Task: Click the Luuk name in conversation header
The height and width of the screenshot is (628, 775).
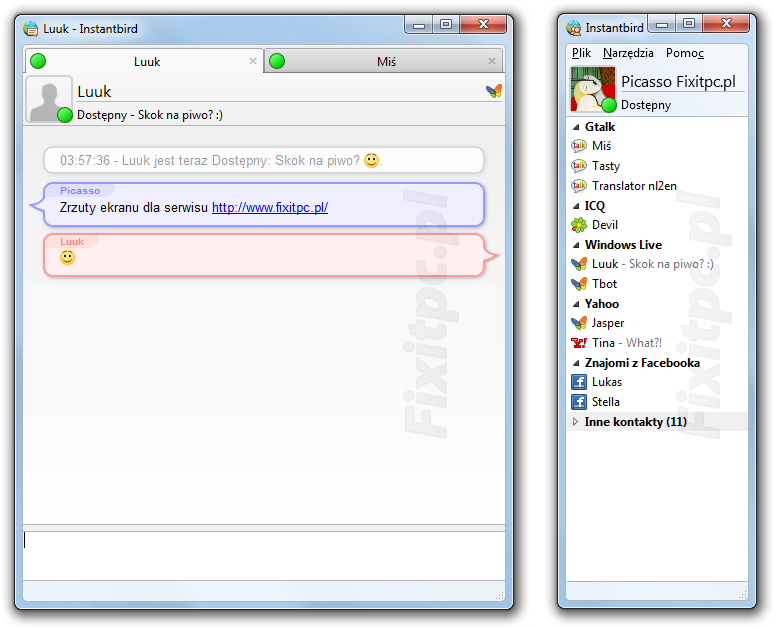Action: pos(94,91)
